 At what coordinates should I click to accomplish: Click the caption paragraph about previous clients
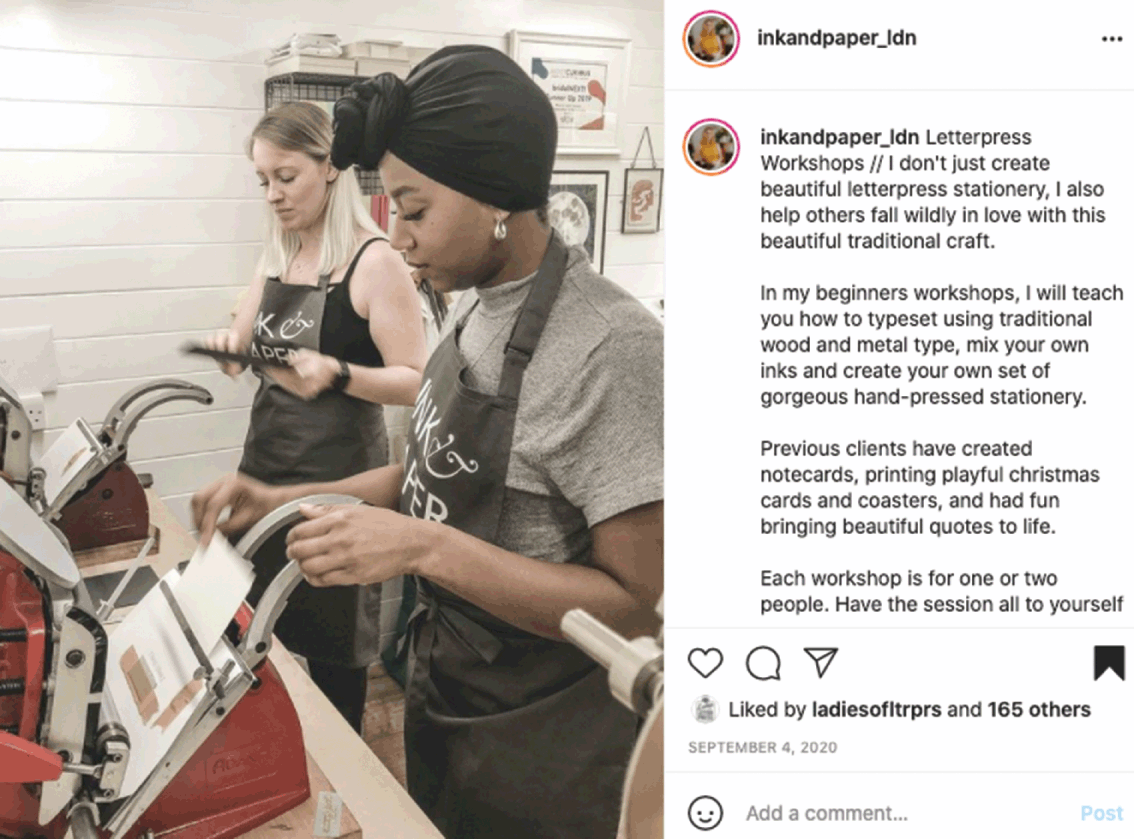click(930, 487)
